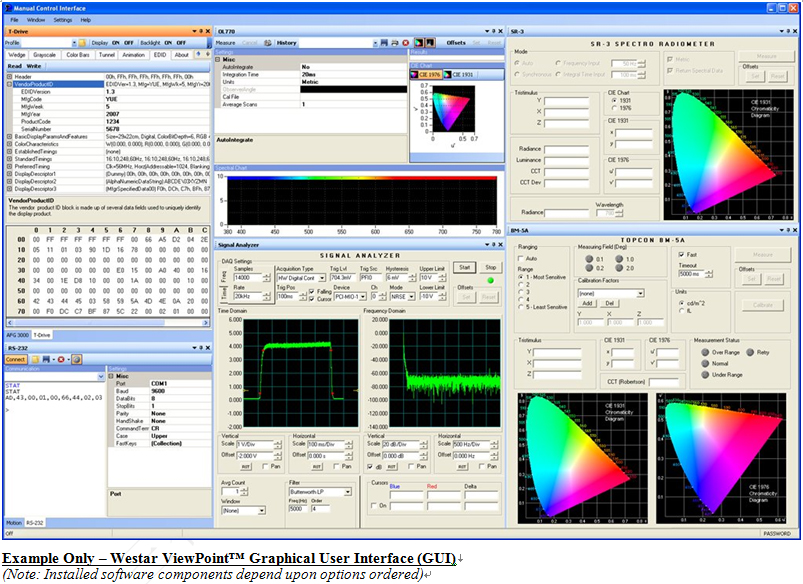The image size is (803, 584).
Task: Close the Signal Analyzer panel
Action: [x=500, y=245]
